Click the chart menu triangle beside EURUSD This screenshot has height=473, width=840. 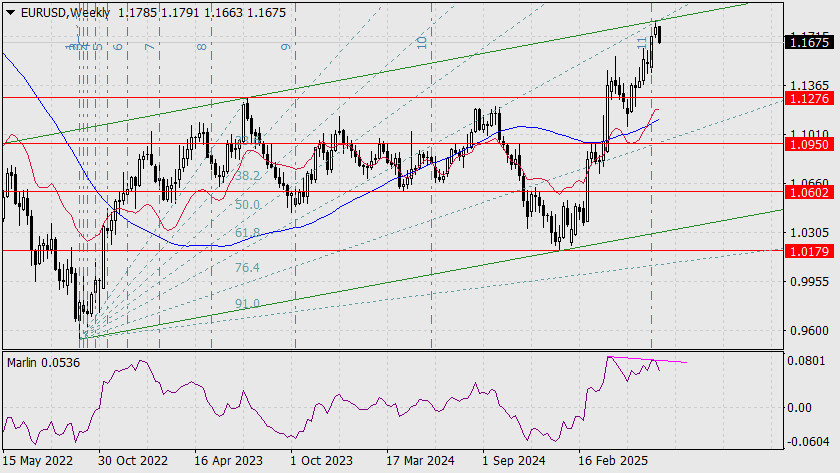[10, 12]
